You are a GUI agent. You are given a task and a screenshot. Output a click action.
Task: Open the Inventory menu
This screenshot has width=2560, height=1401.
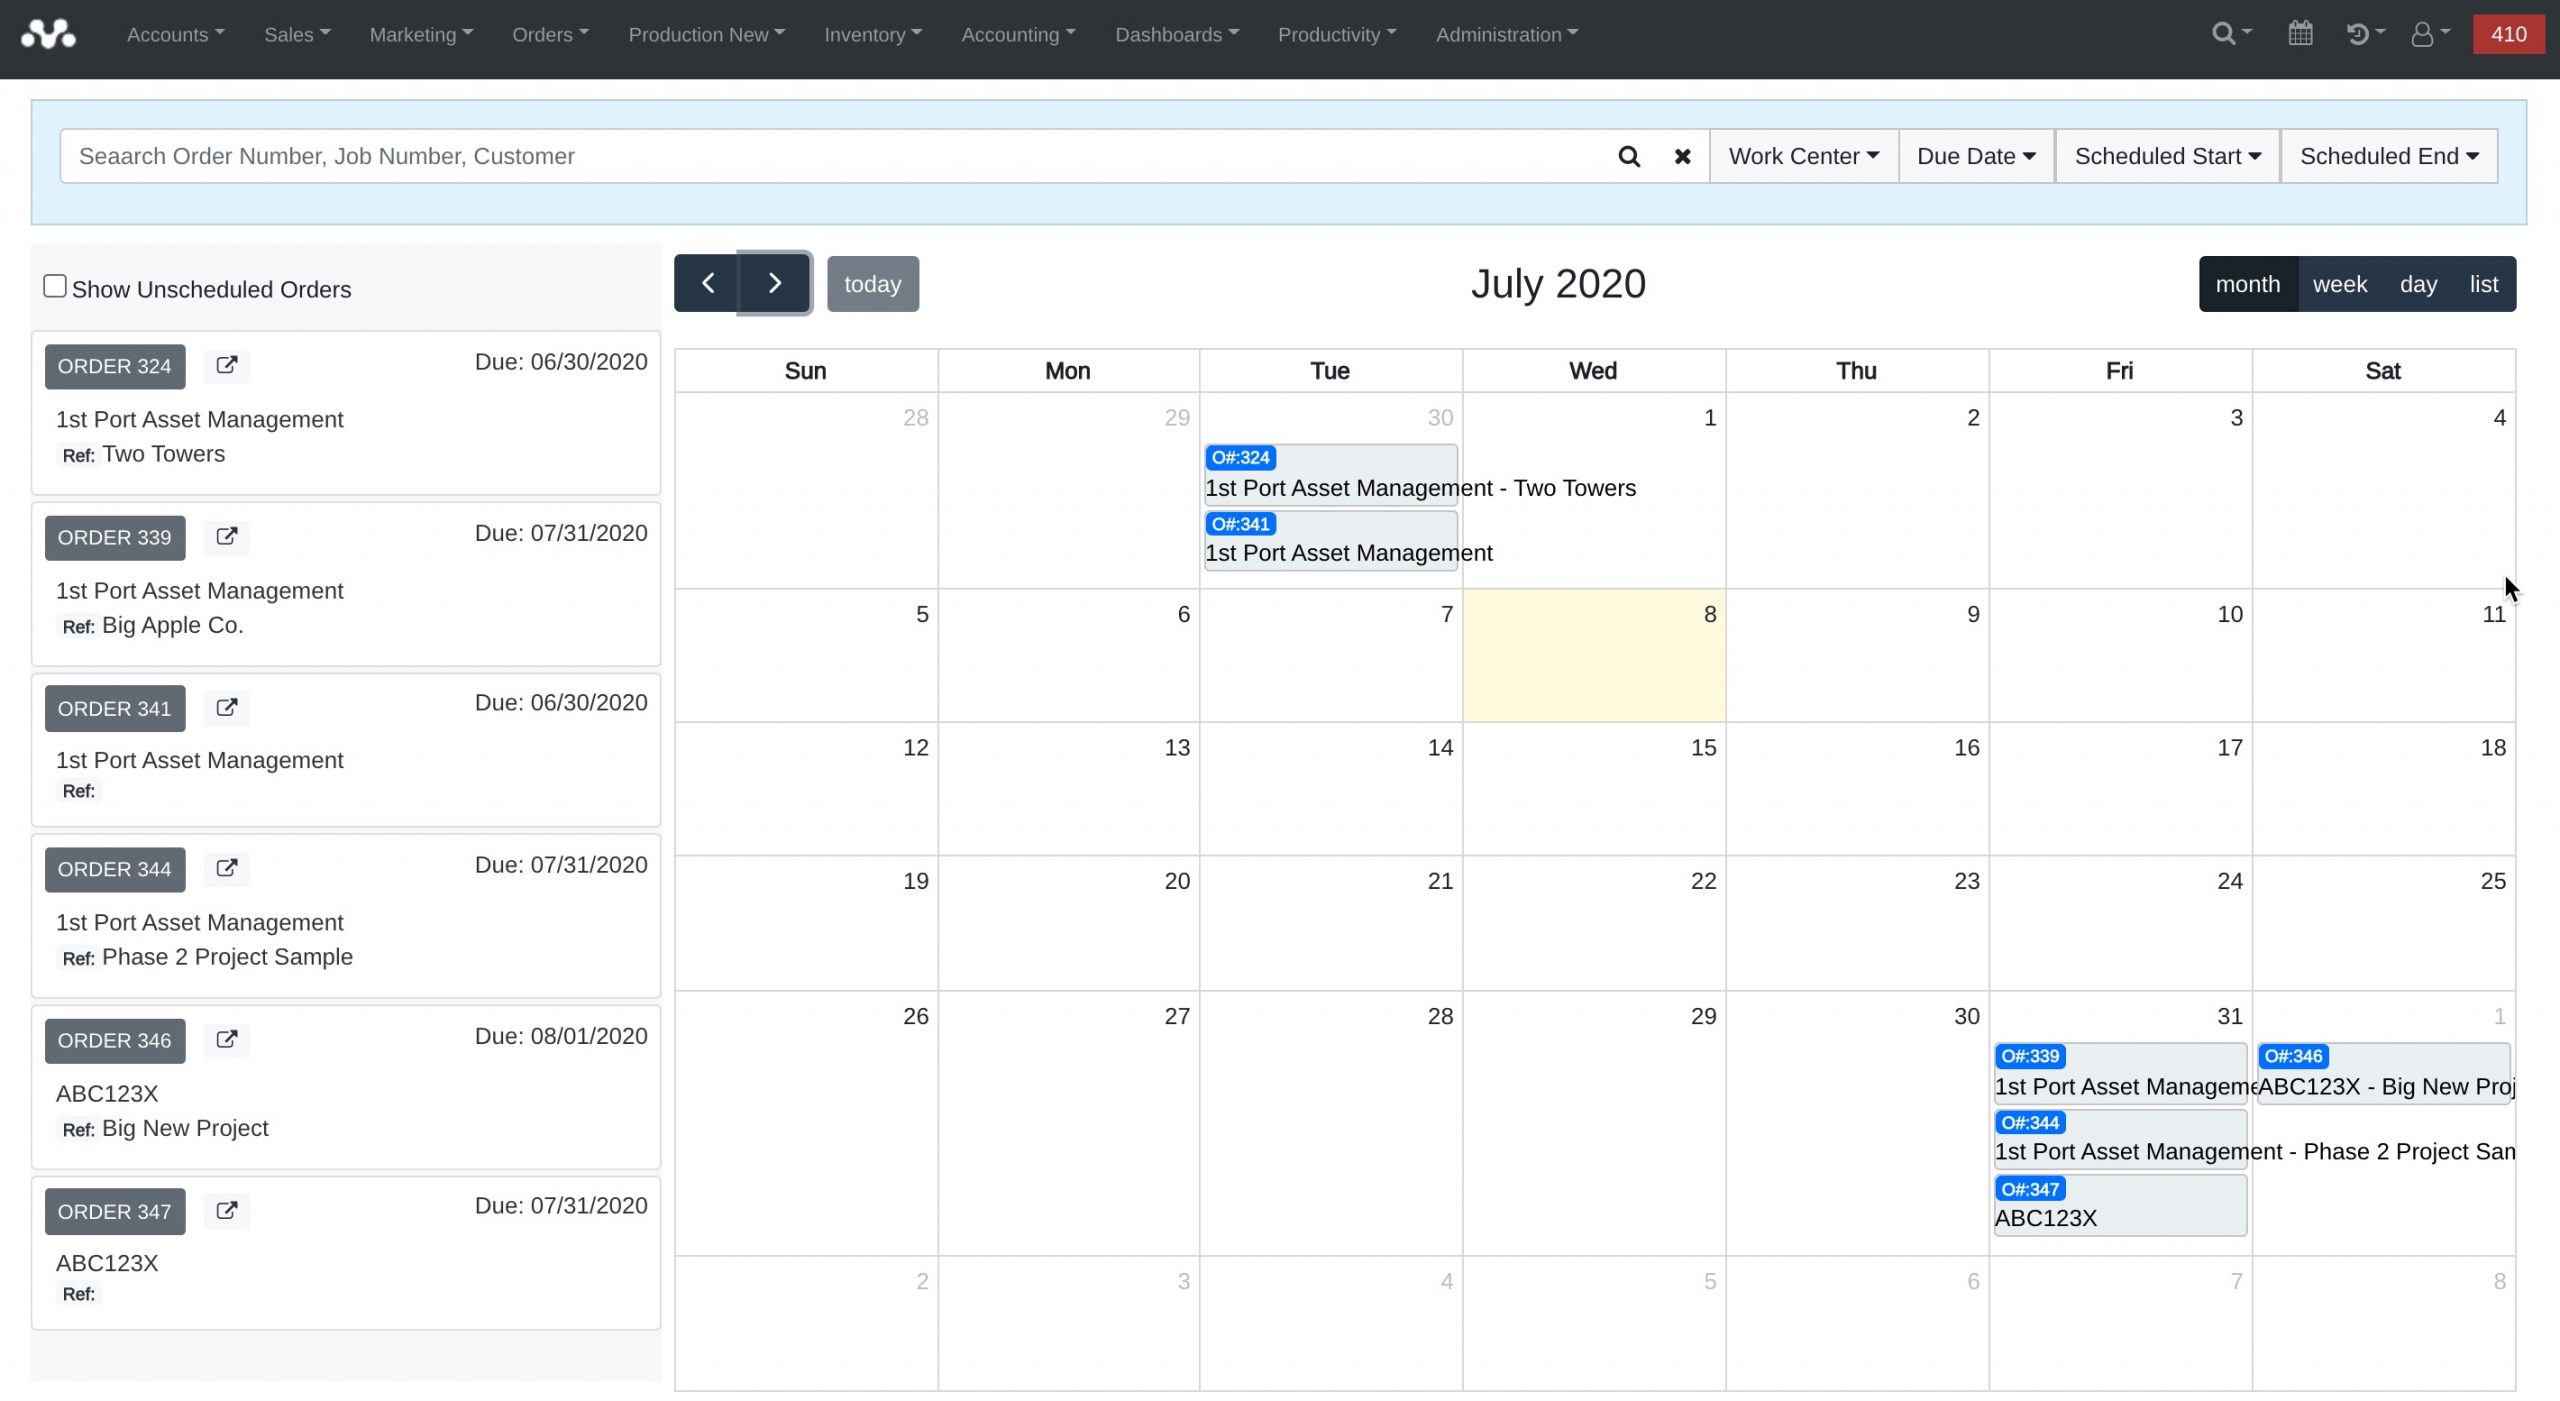873,34
